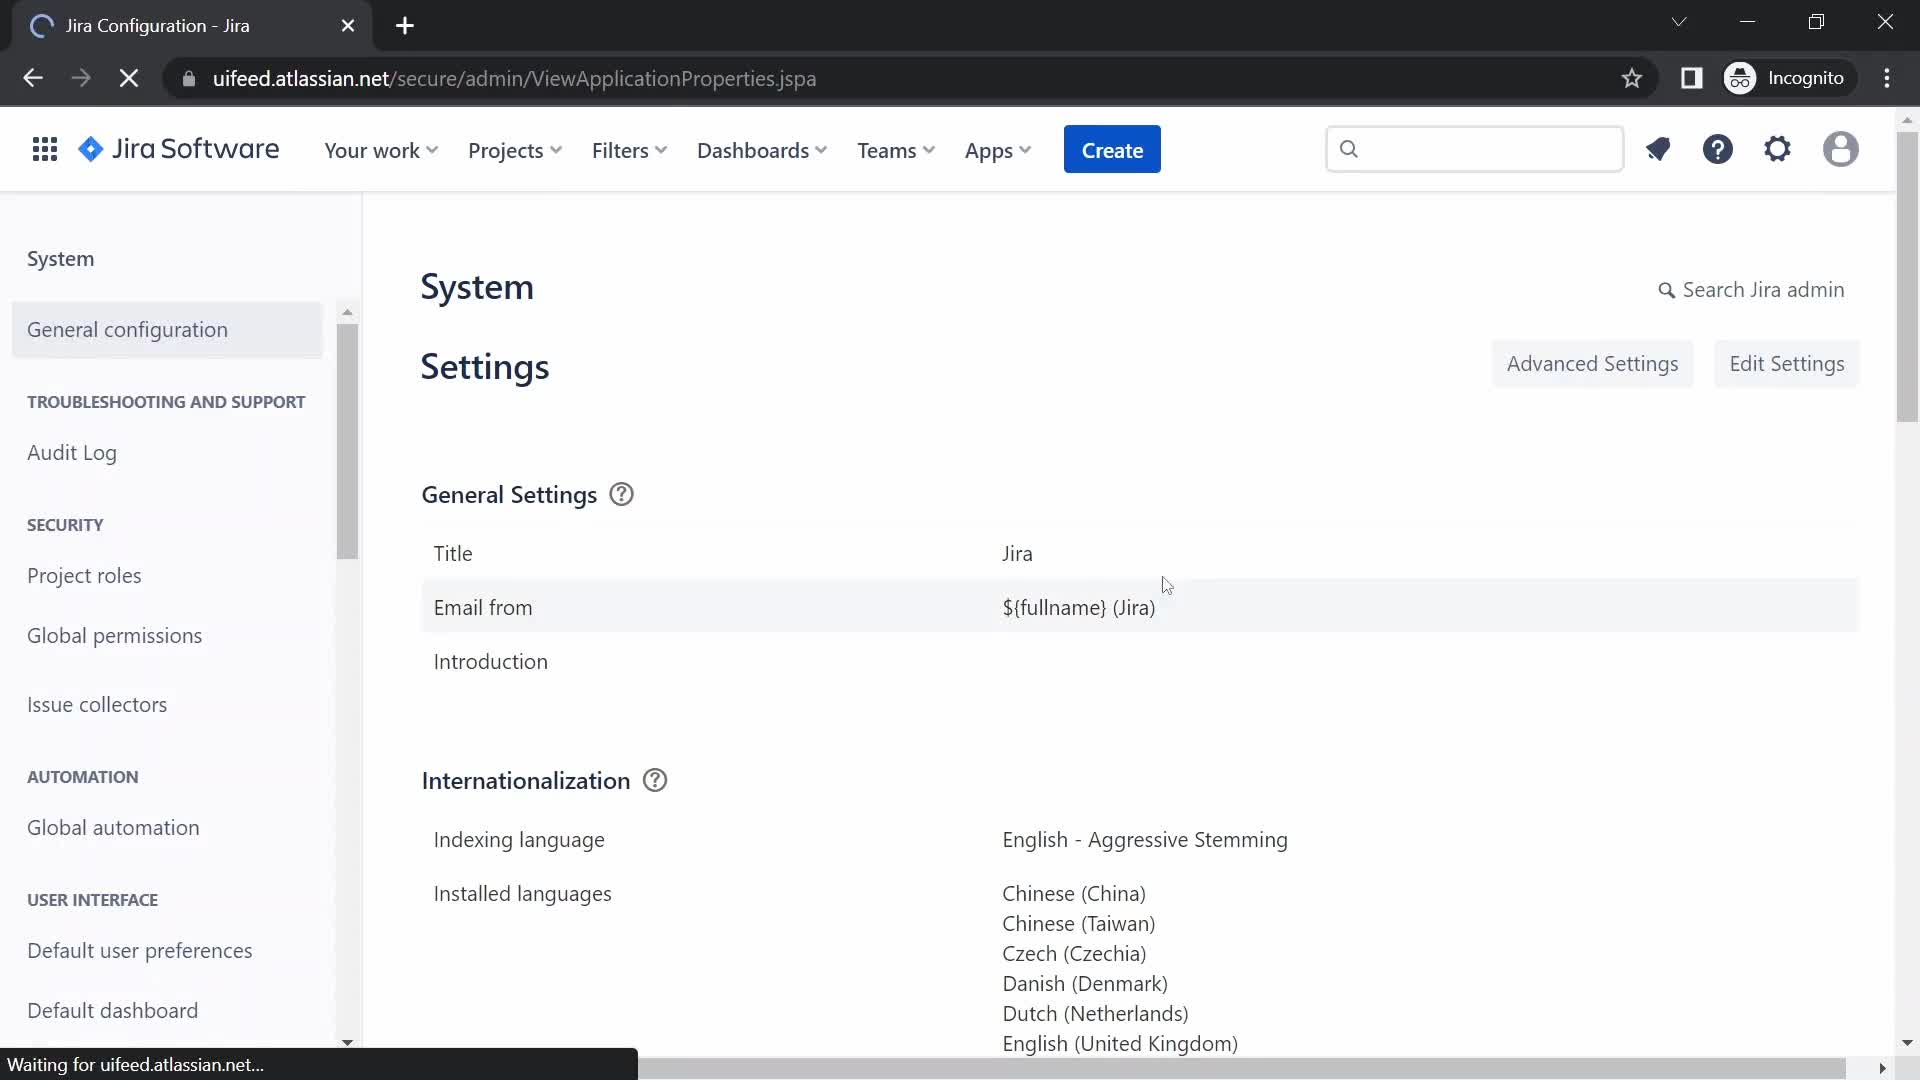Click the Jira Software logo
The image size is (1920, 1080).
(179, 150)
